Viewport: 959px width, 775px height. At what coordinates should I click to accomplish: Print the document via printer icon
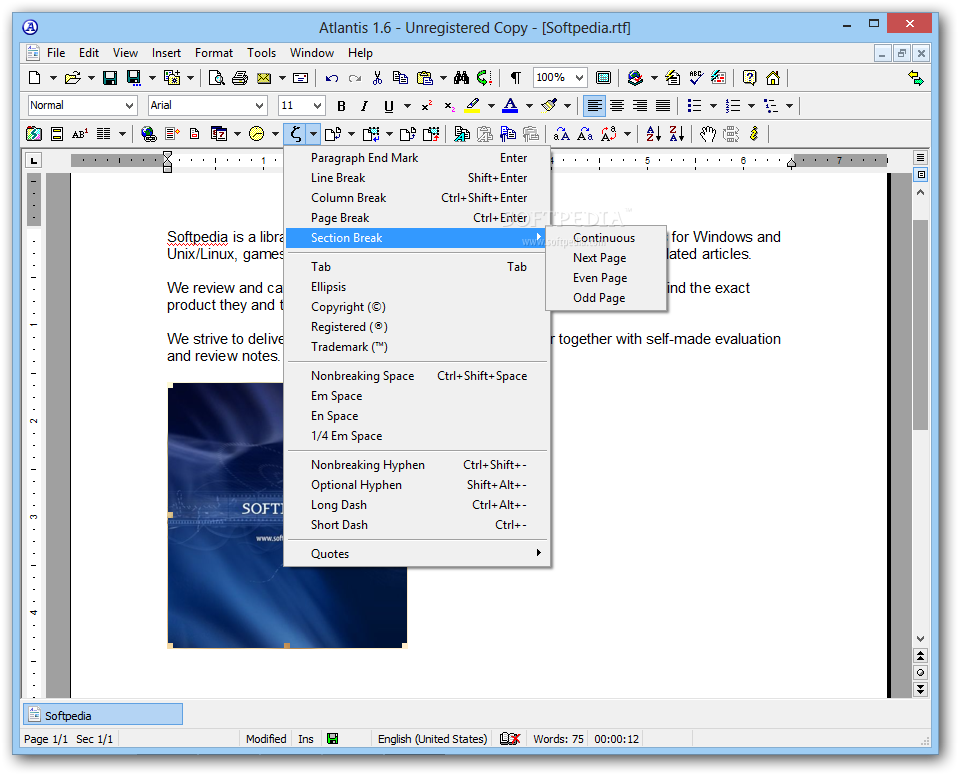[x=240, y=78]
